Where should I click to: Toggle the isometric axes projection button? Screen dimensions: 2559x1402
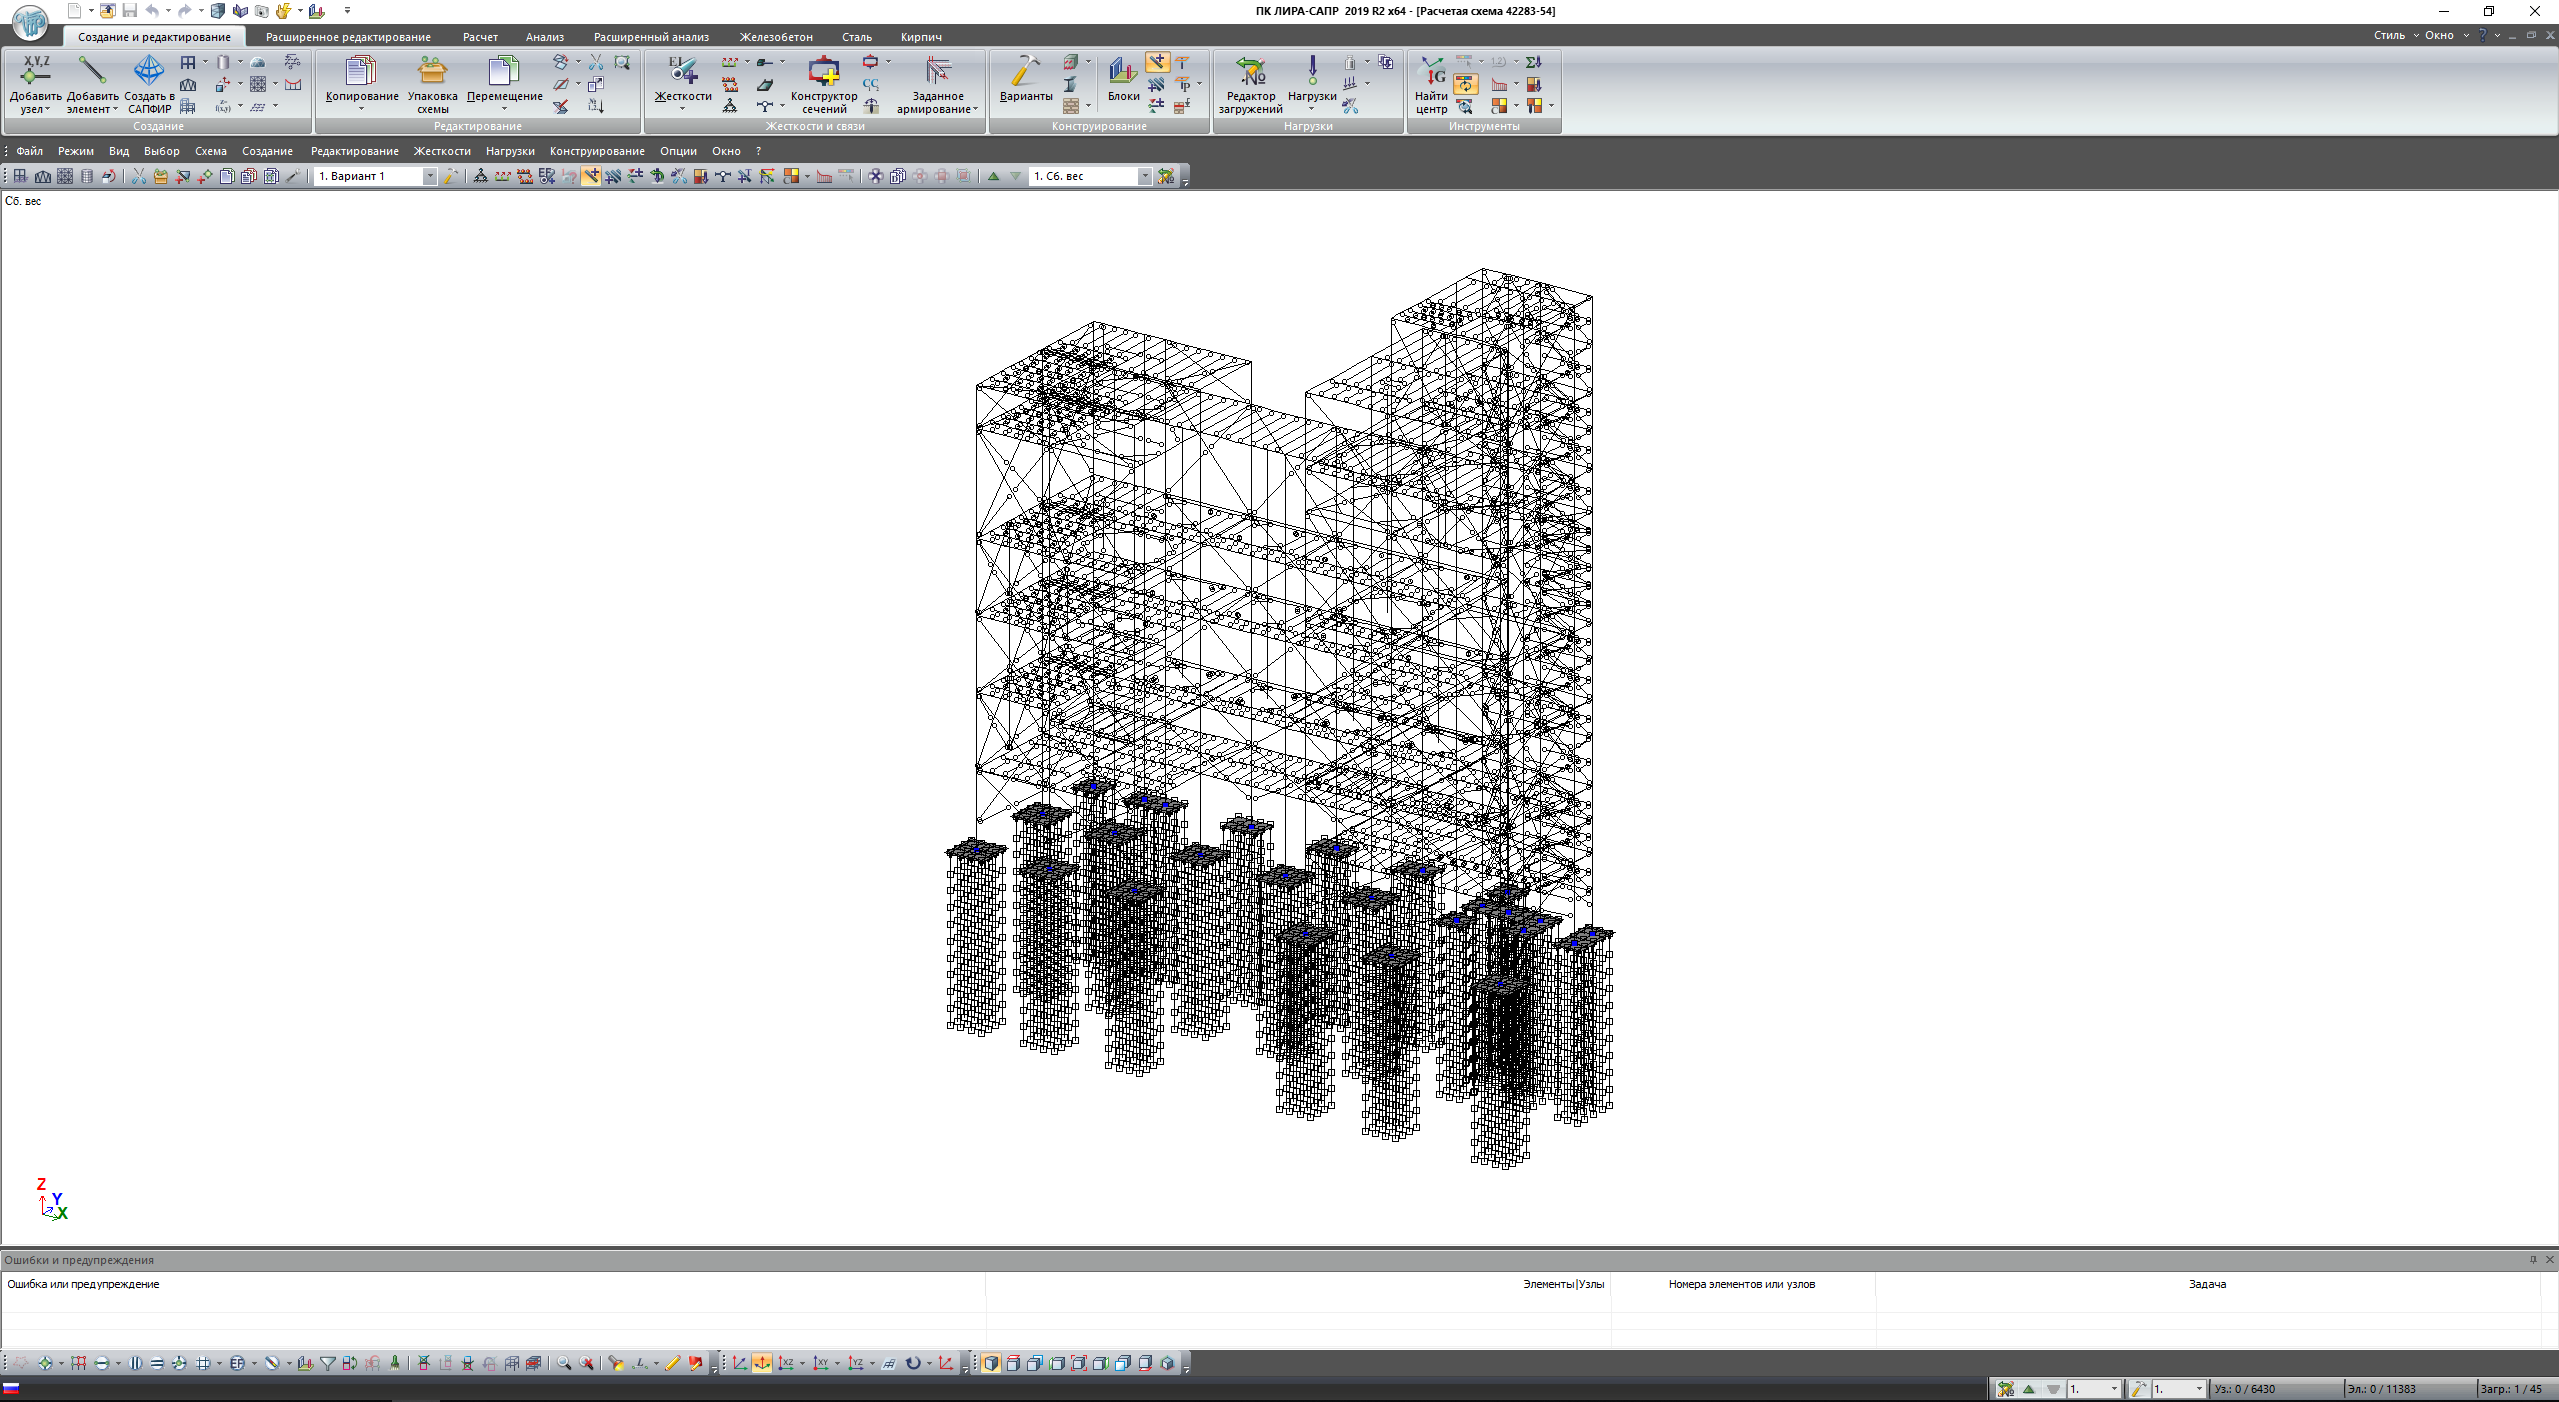point(762,1363)
